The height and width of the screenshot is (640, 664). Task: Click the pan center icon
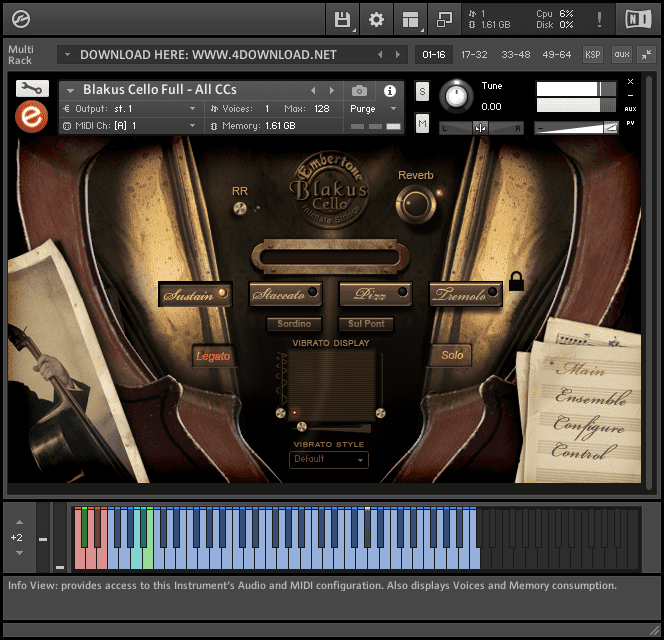[480, 128]
